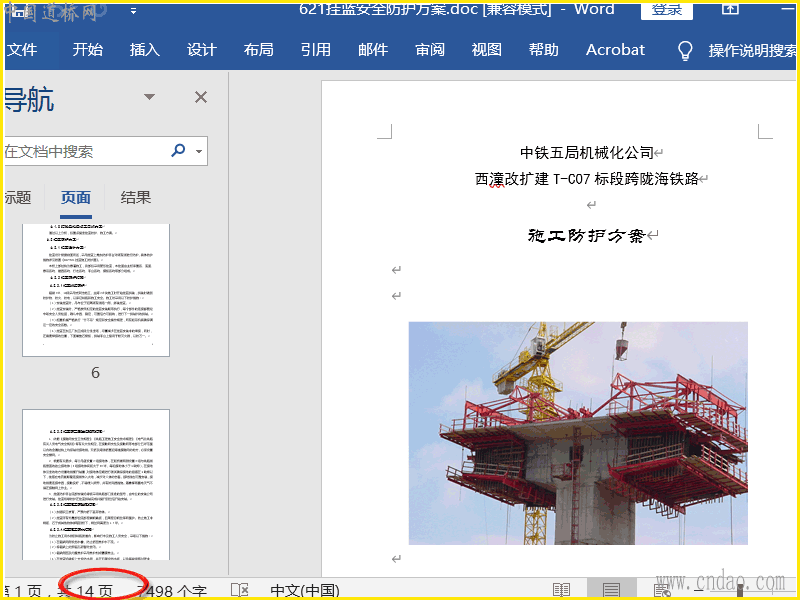Click the 中文(中国) language indicator

click(305, 590)
